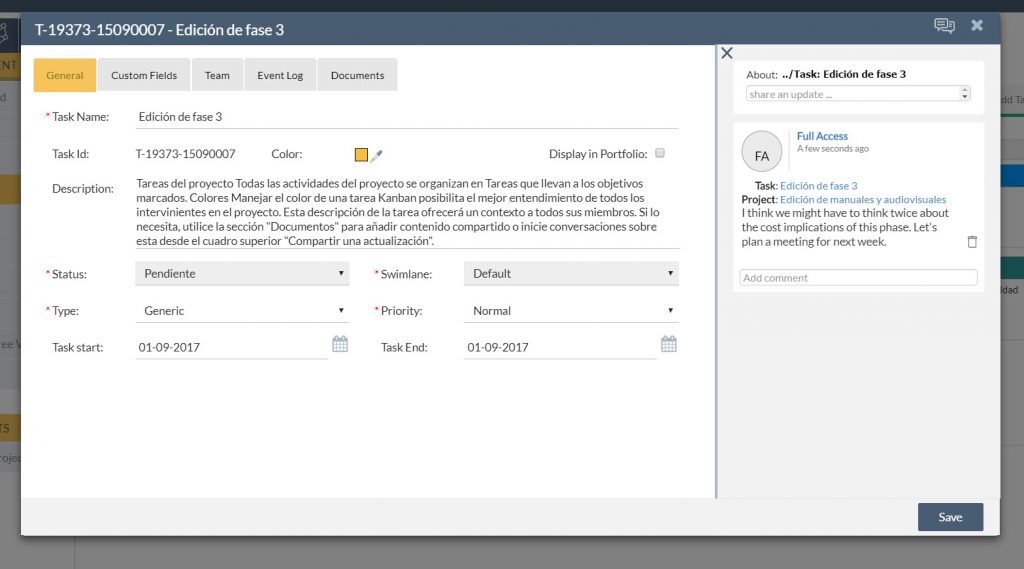This screenshot has width=1024, height=569.
Task: Expand the Priority dropdown showing Normal
Action: click(571, 311)
